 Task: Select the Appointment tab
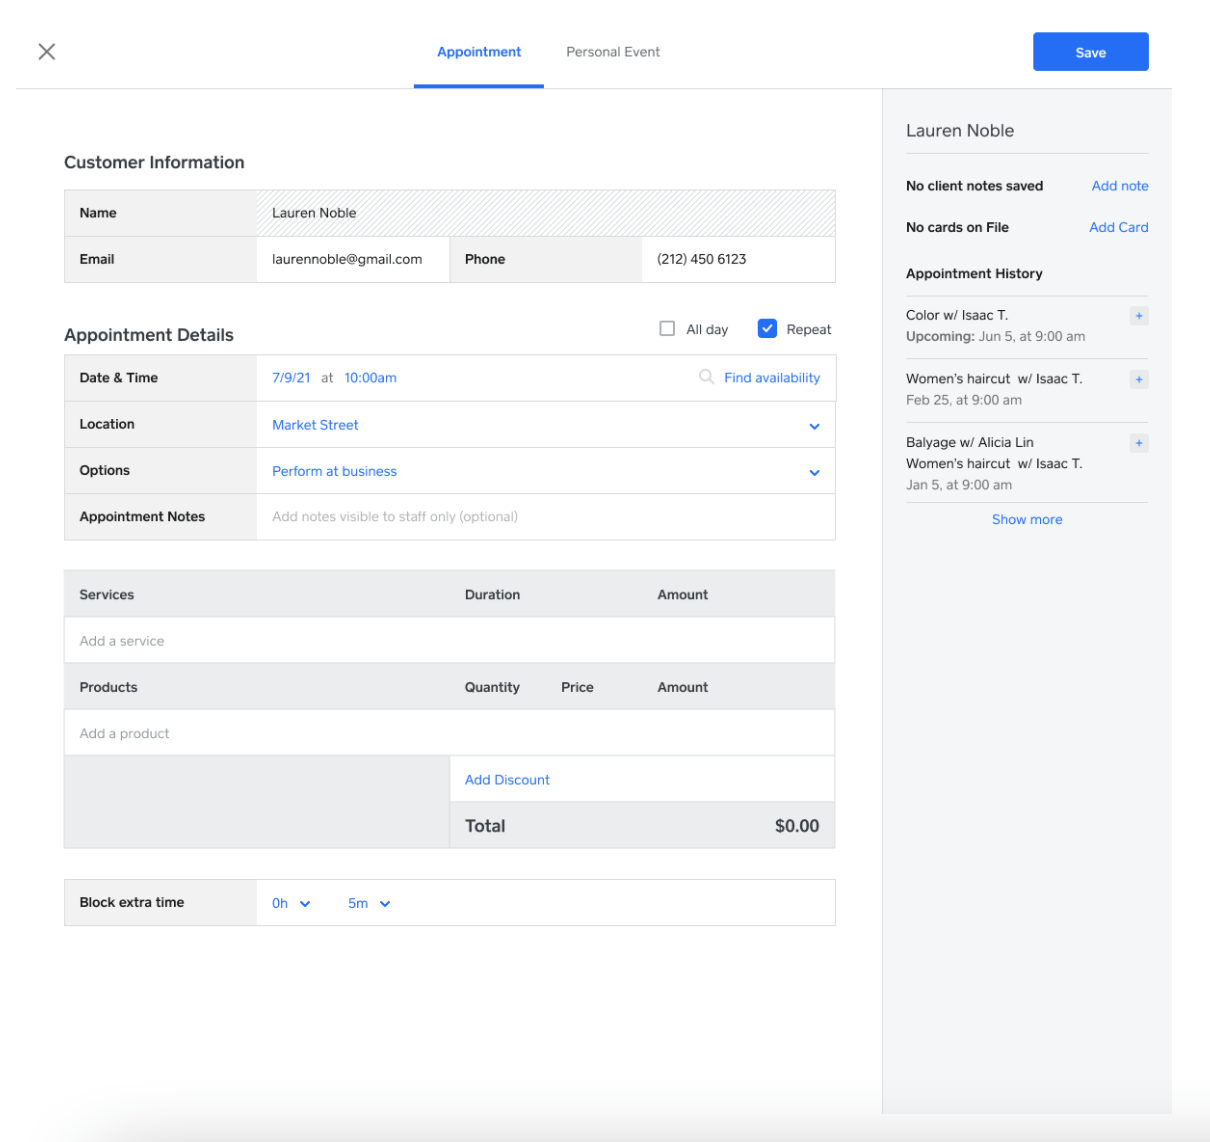(x=479, y=51)
